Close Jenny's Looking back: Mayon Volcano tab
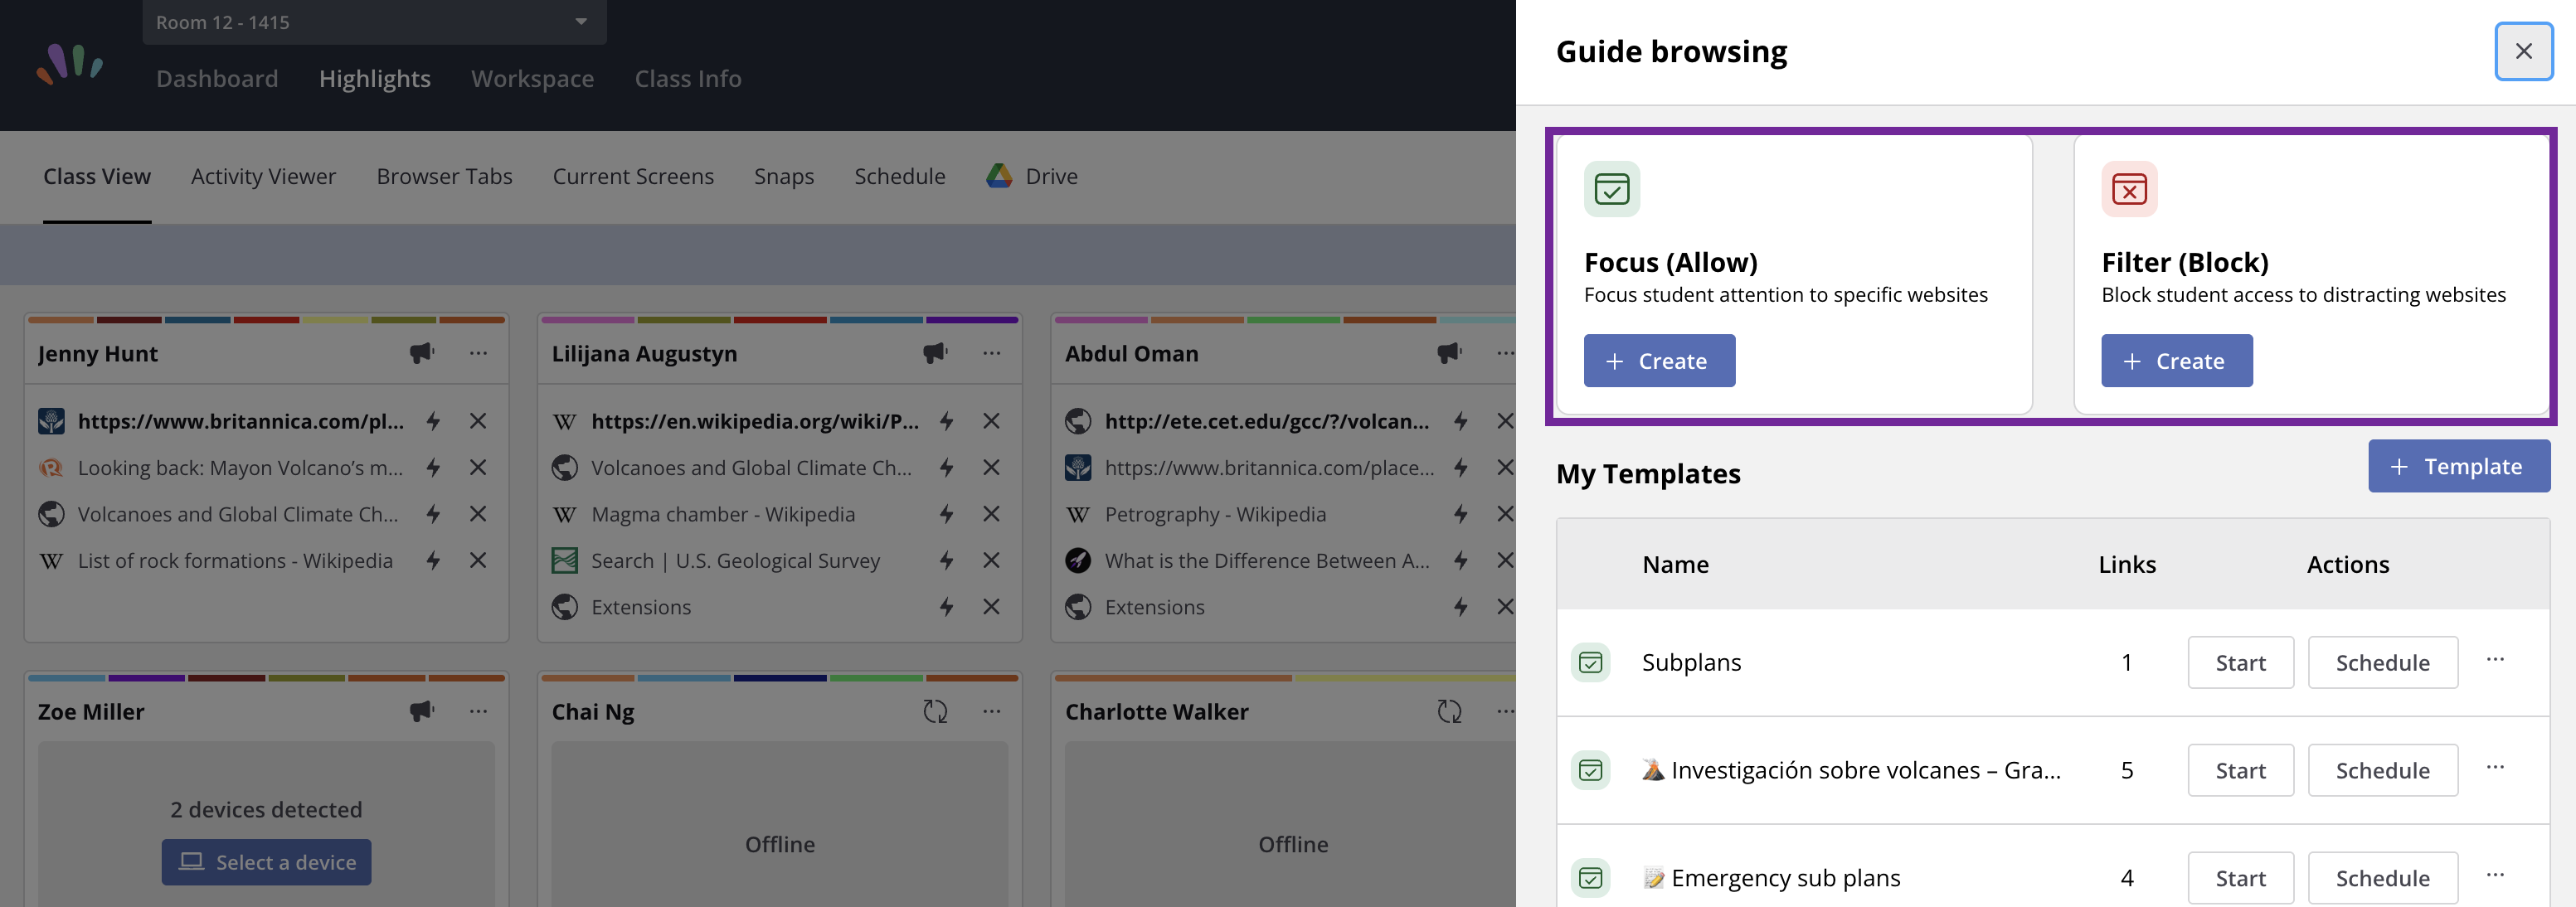This screenshot has width=2576, height=907. [478, 467]
